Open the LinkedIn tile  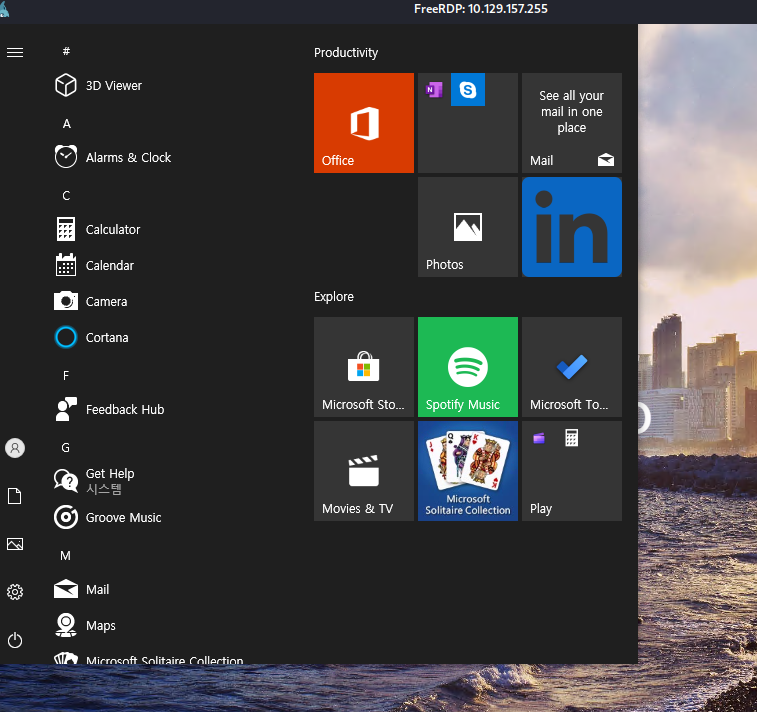tap(572, 227)
